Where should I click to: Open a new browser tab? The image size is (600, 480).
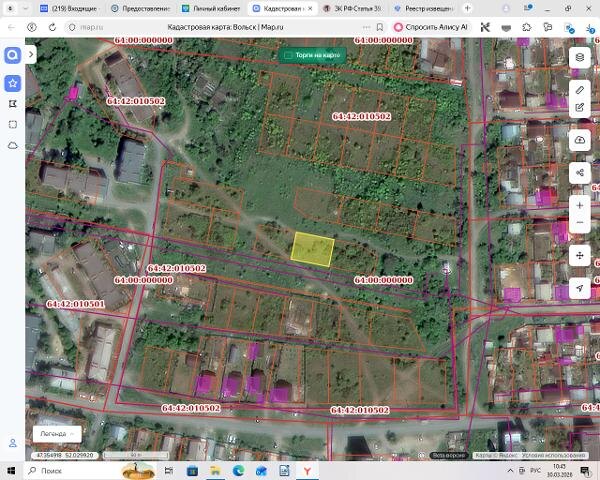pos(468,8)
